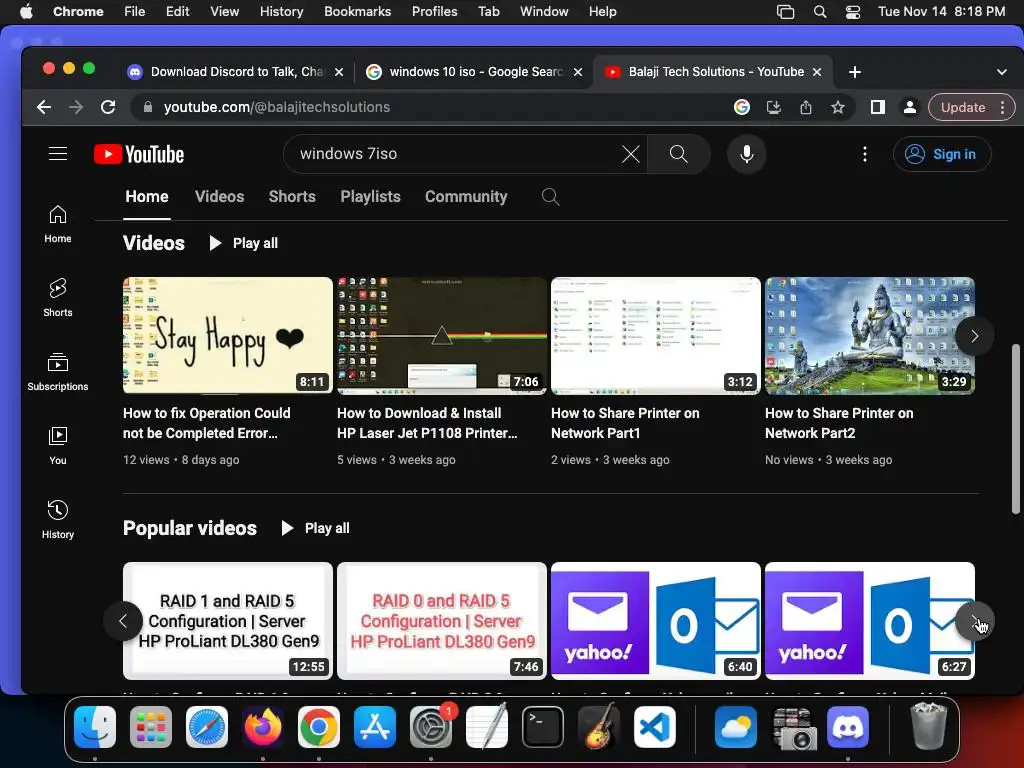Open Discord from the Dock
This screenshot has width=1024, height=768.
pos(848,727)
